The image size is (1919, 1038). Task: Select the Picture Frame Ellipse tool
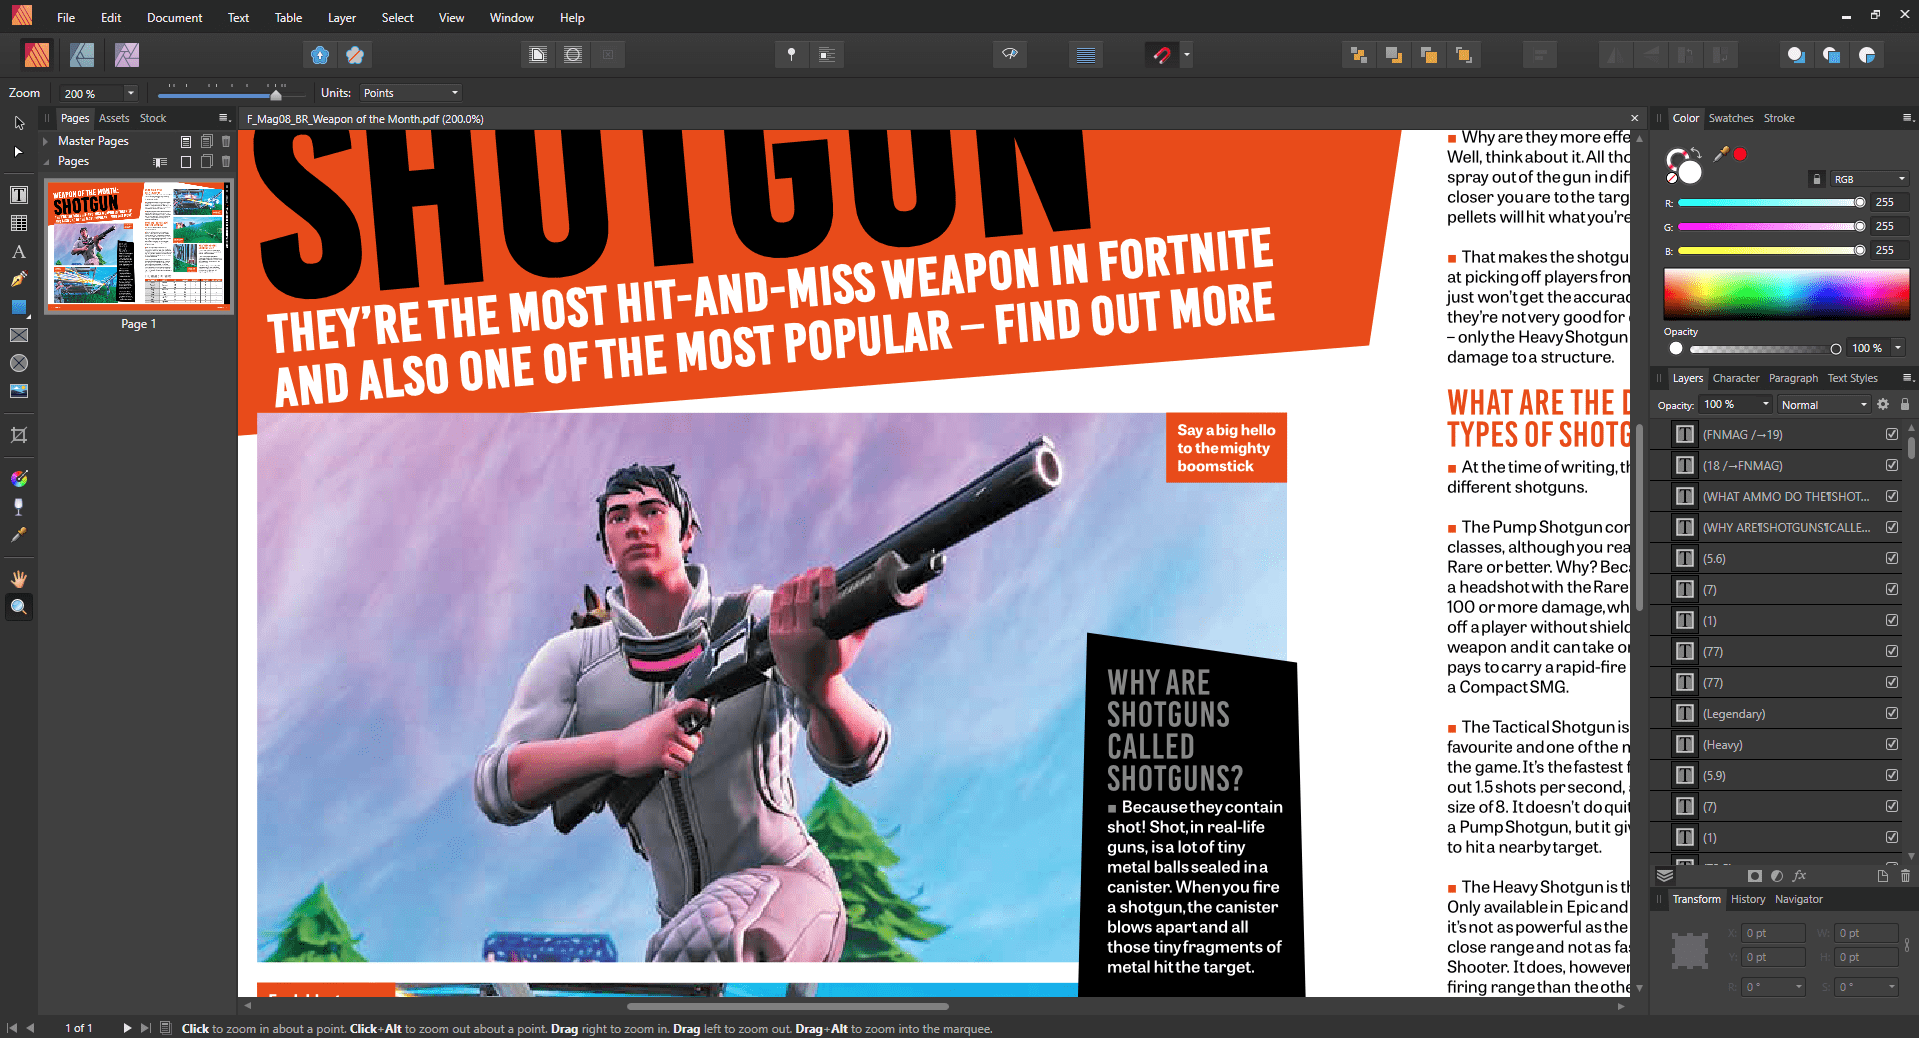tap(19, 363)
